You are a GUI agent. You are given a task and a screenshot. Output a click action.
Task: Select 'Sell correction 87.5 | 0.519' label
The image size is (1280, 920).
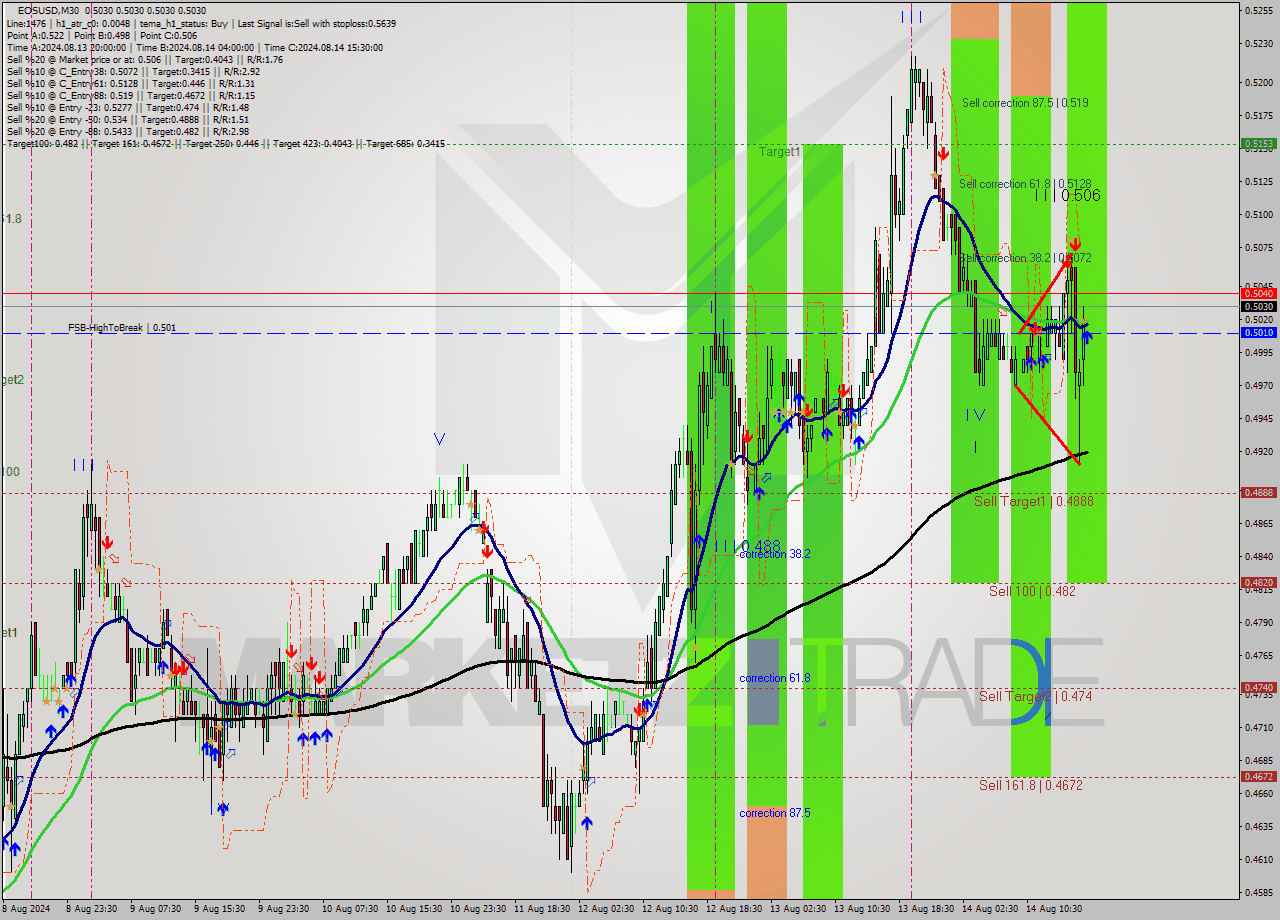(1025, 103)
